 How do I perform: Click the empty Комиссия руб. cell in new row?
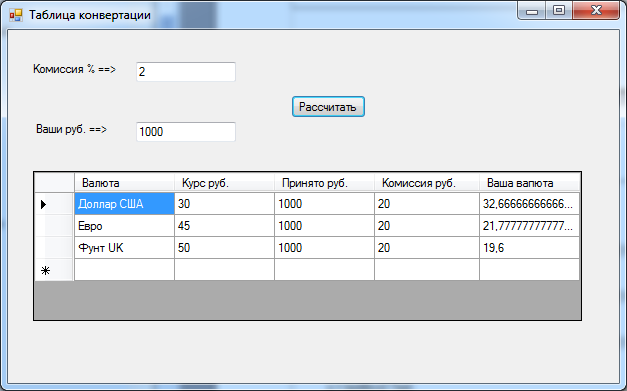(427, 270)
